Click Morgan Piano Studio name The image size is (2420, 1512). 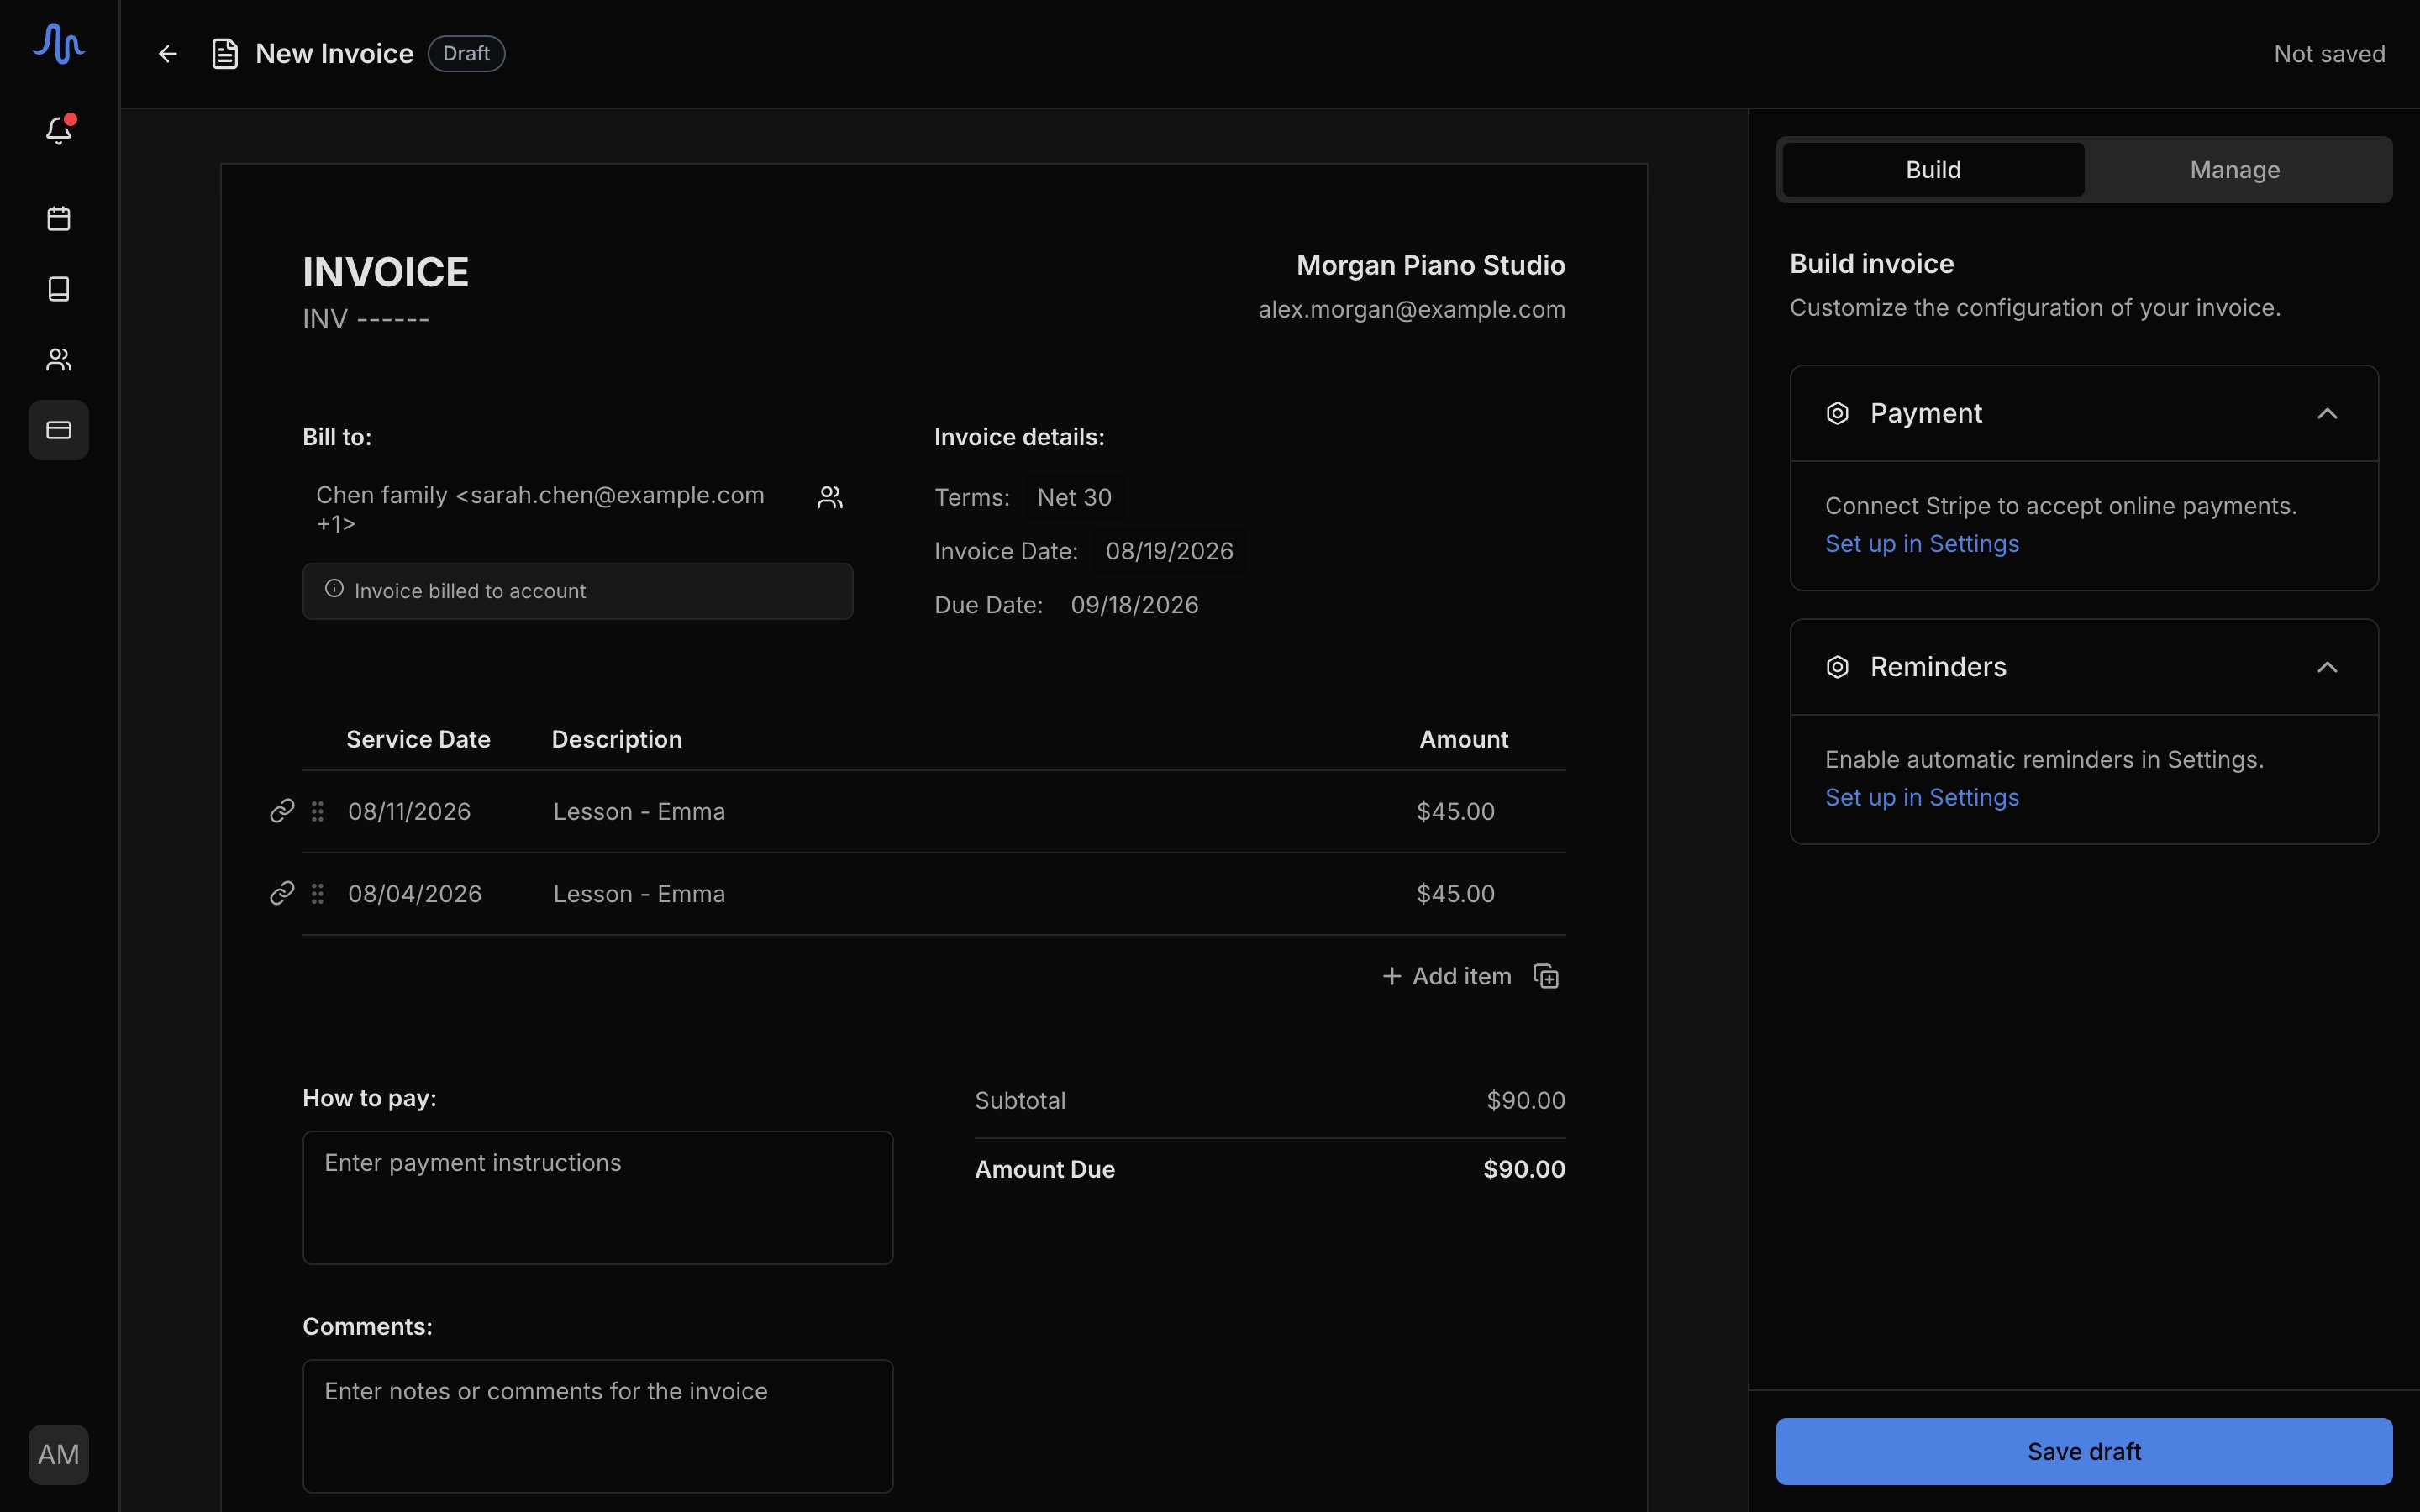tap(1430, 265)
